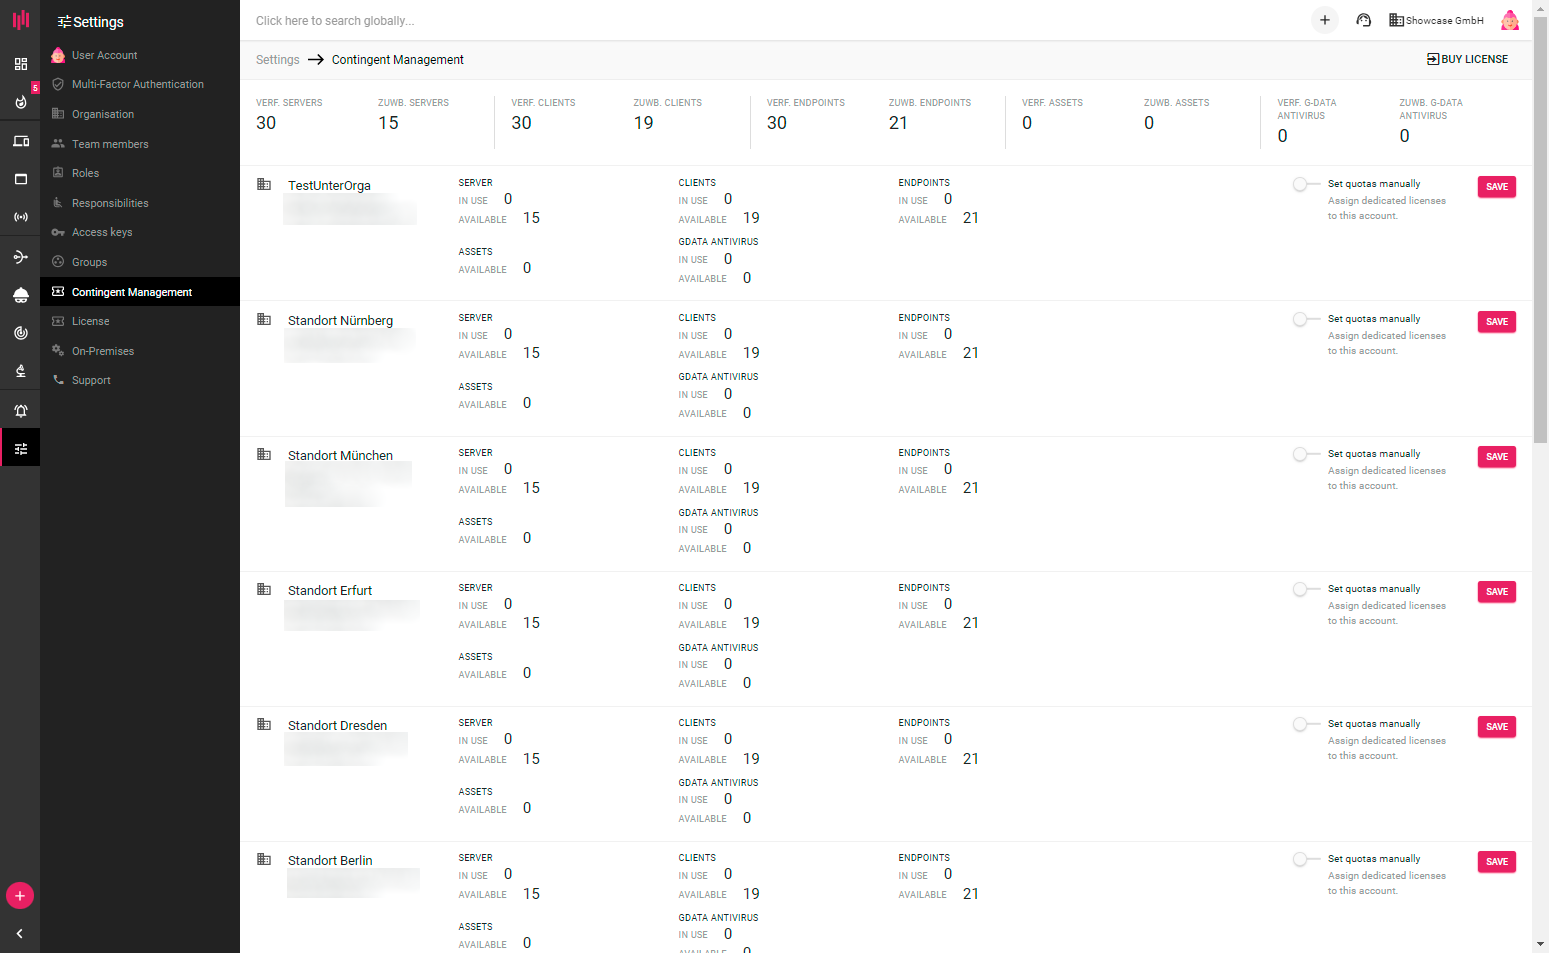Go to Team members settings
Viewport: 1549px width, 953px height.
110,144
